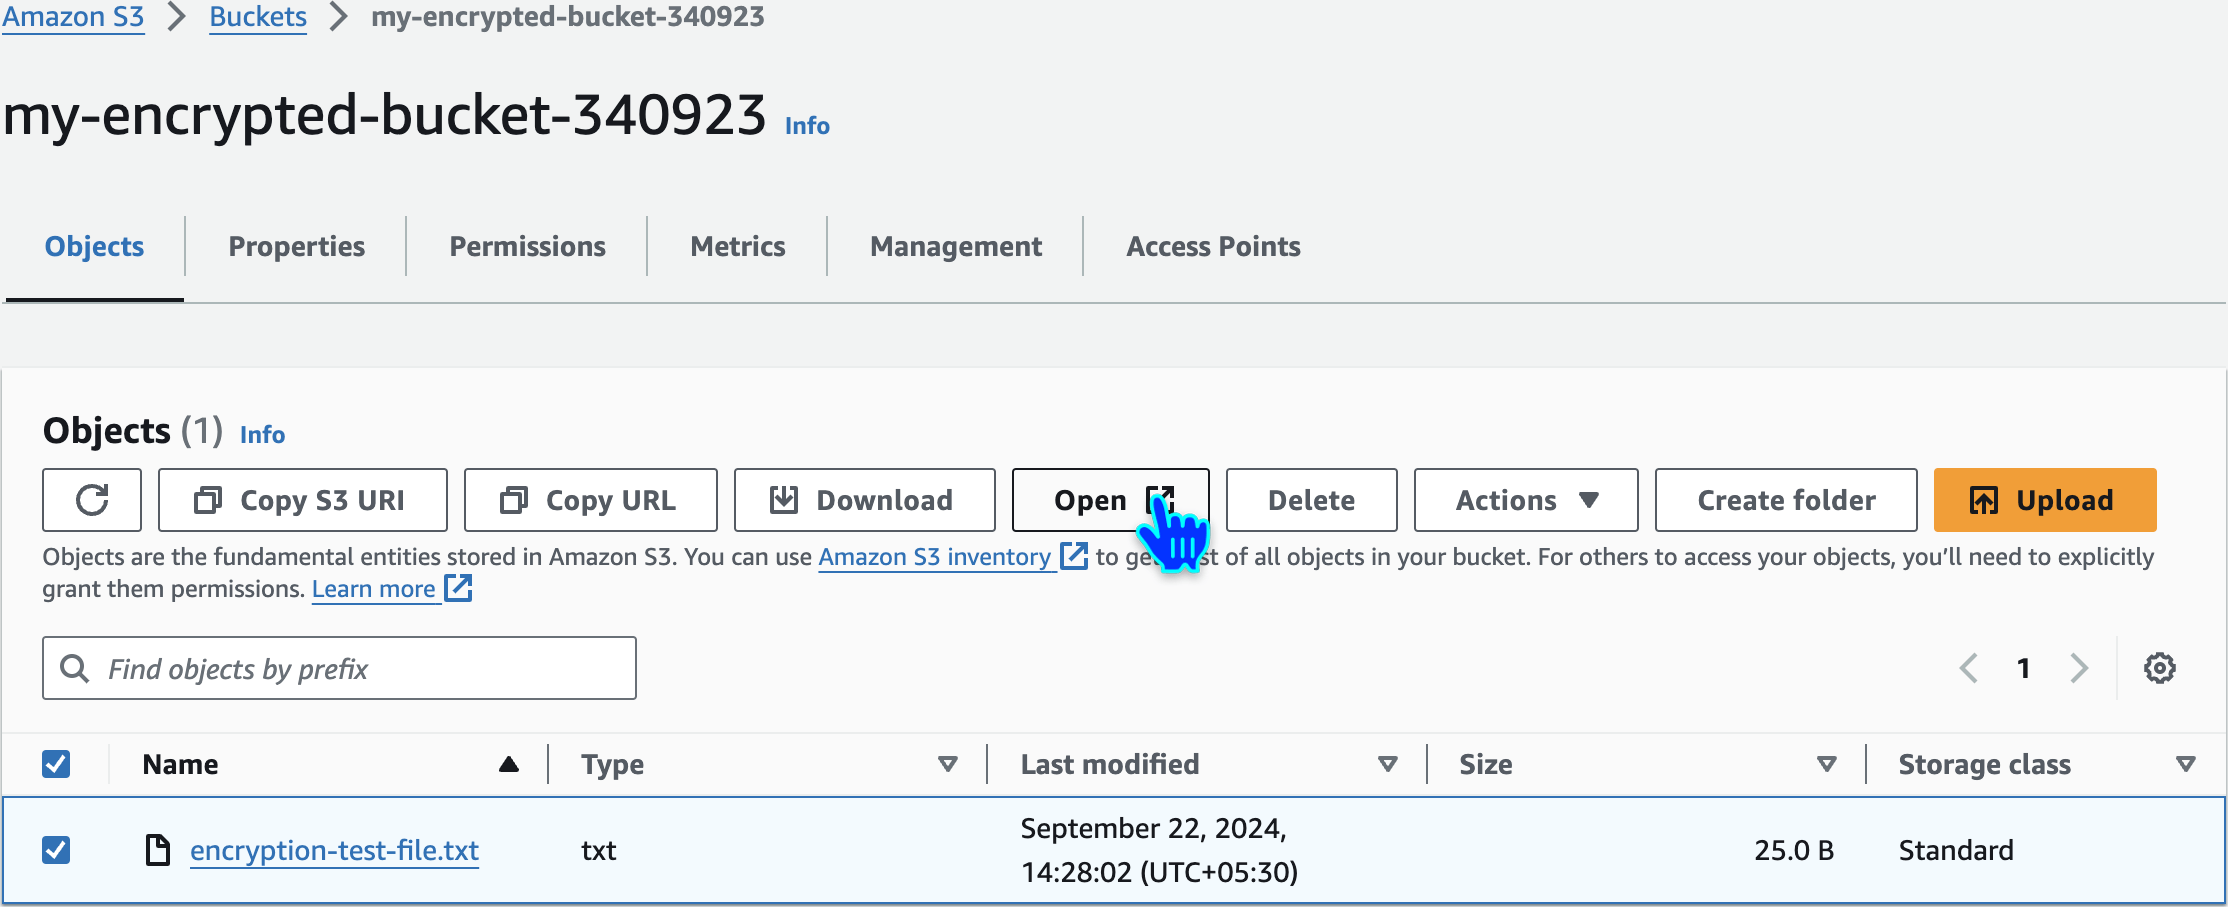Viewport: 2228px width, 907px height.
Task: Go to previous page of objects
Action: point(1968,668)
